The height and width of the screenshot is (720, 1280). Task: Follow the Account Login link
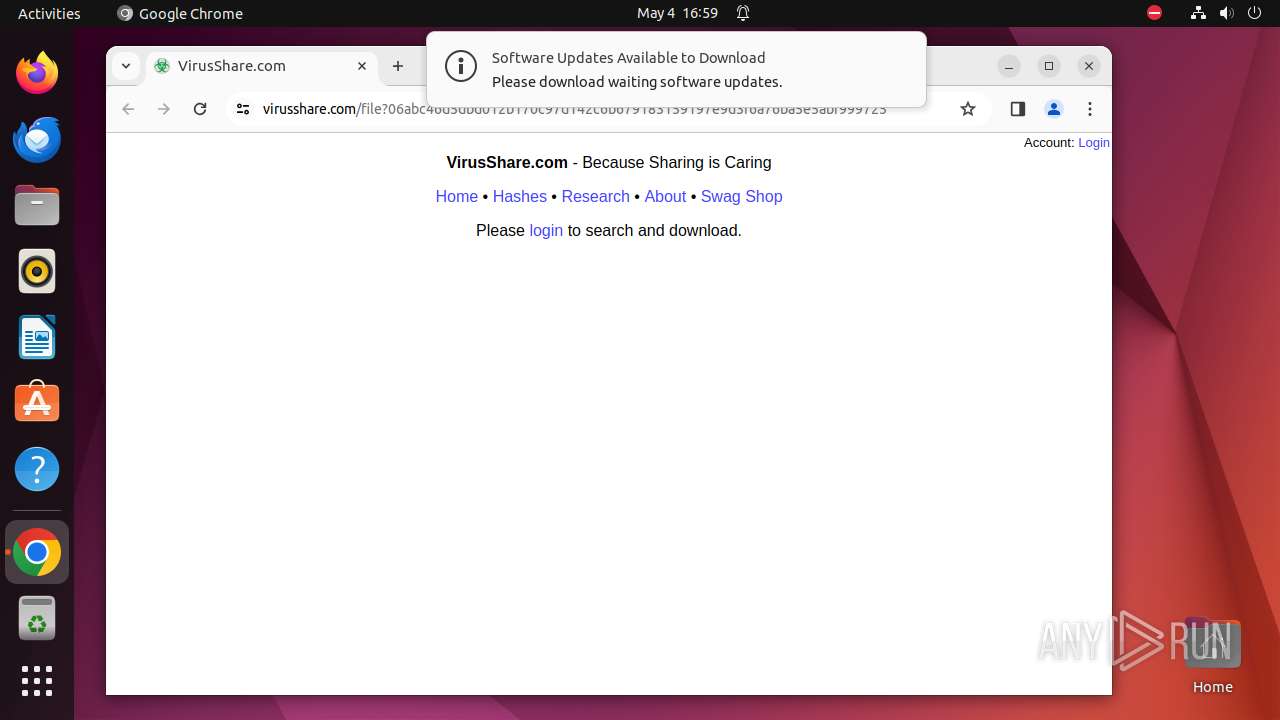[x=1094, y=143]
